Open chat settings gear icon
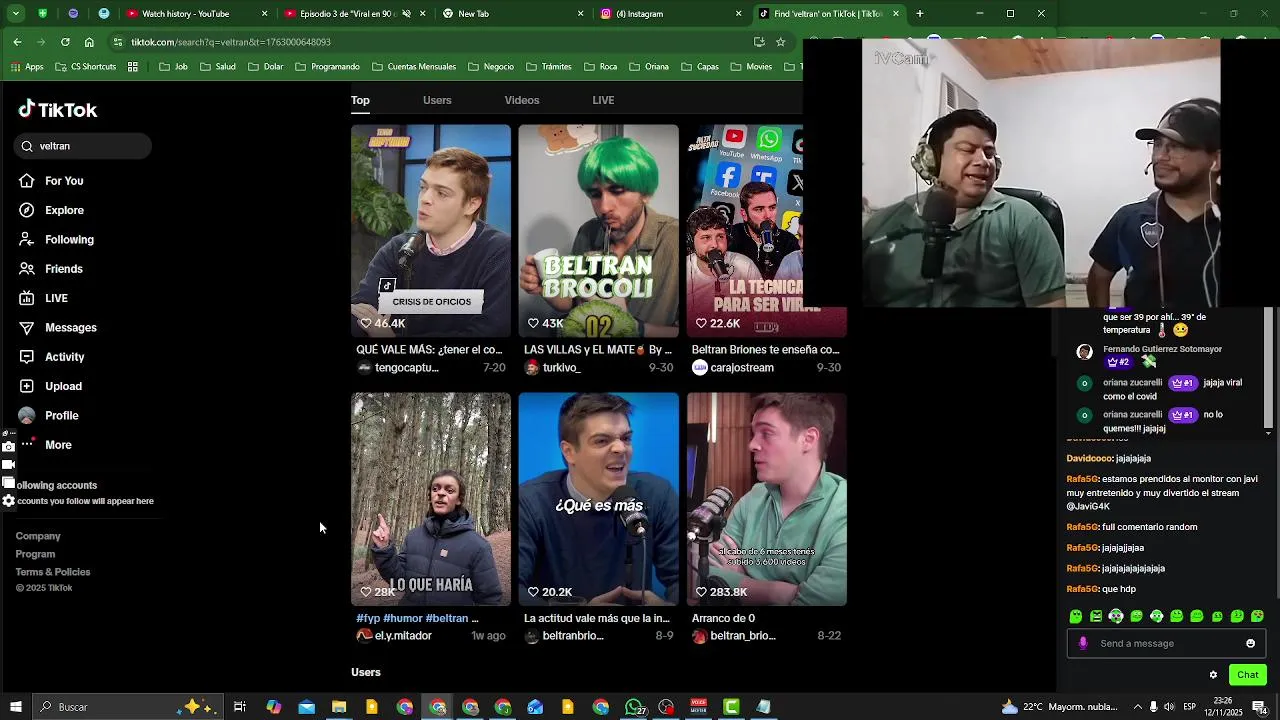Viewport: 1280px width, 720px height. (1213, 675)
